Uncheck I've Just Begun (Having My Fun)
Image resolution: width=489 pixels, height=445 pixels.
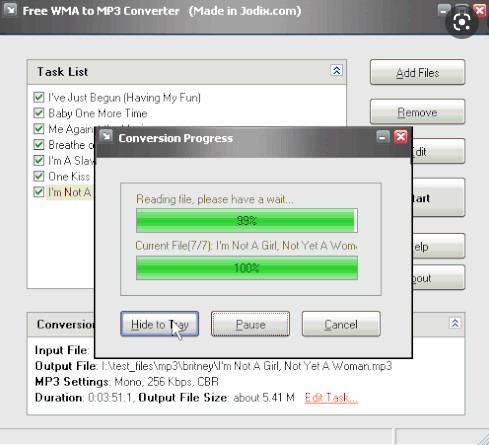pos(39,97)
